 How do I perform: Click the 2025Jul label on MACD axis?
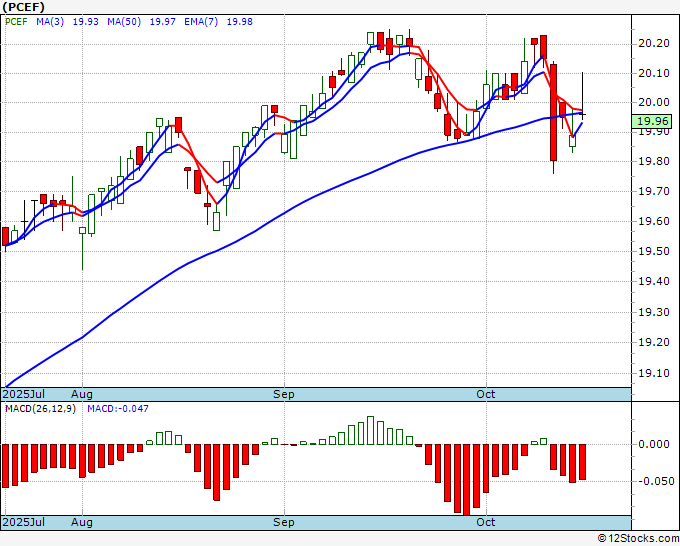click(23, 522)
